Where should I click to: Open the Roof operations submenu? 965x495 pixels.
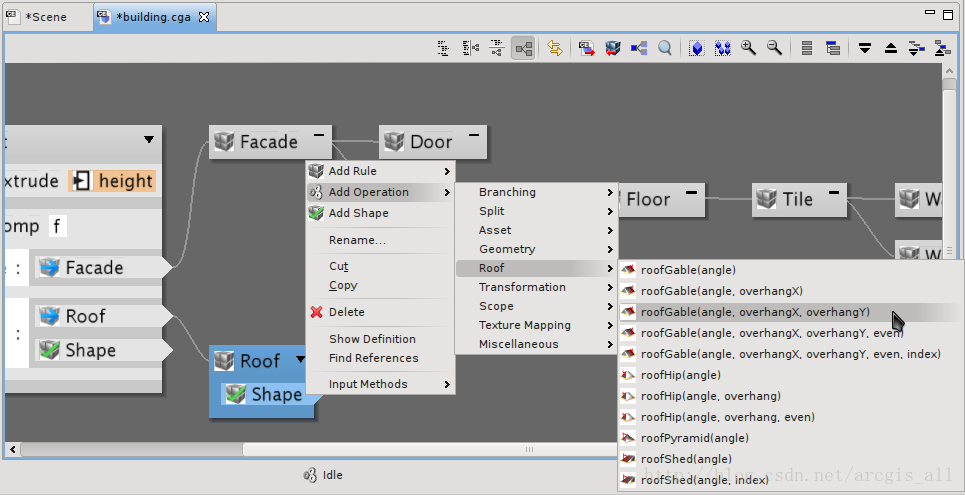(536, 268)
